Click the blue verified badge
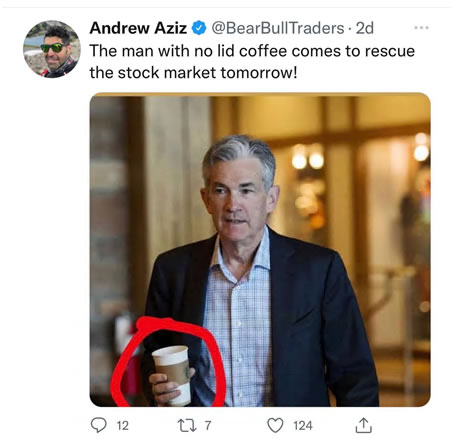This screenshot has height=445, width=458. [x=199, y=28]
